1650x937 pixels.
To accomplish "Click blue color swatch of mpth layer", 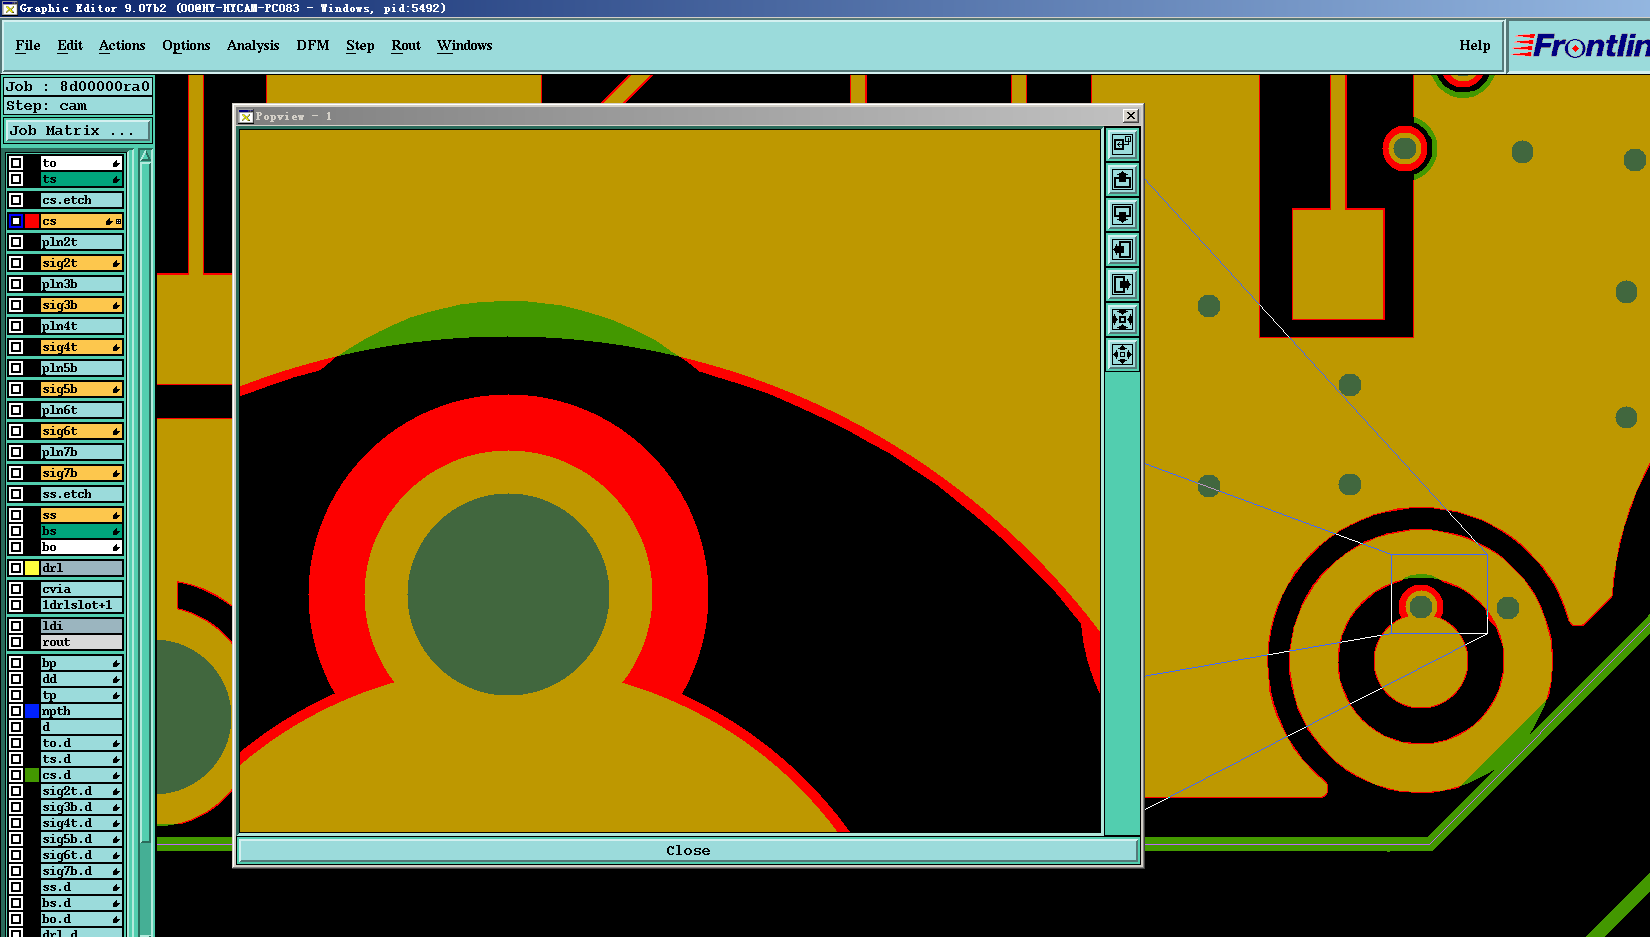I will 32,711.
